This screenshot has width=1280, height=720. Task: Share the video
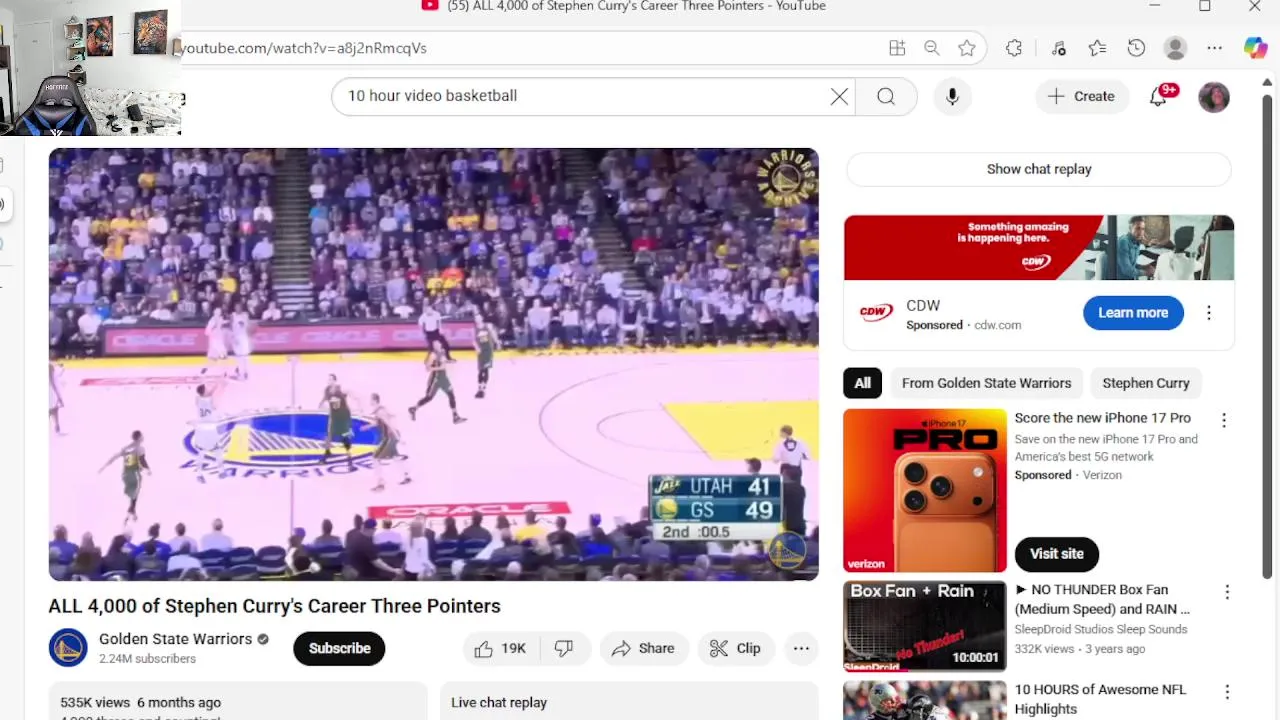click(x=644, y=648)
